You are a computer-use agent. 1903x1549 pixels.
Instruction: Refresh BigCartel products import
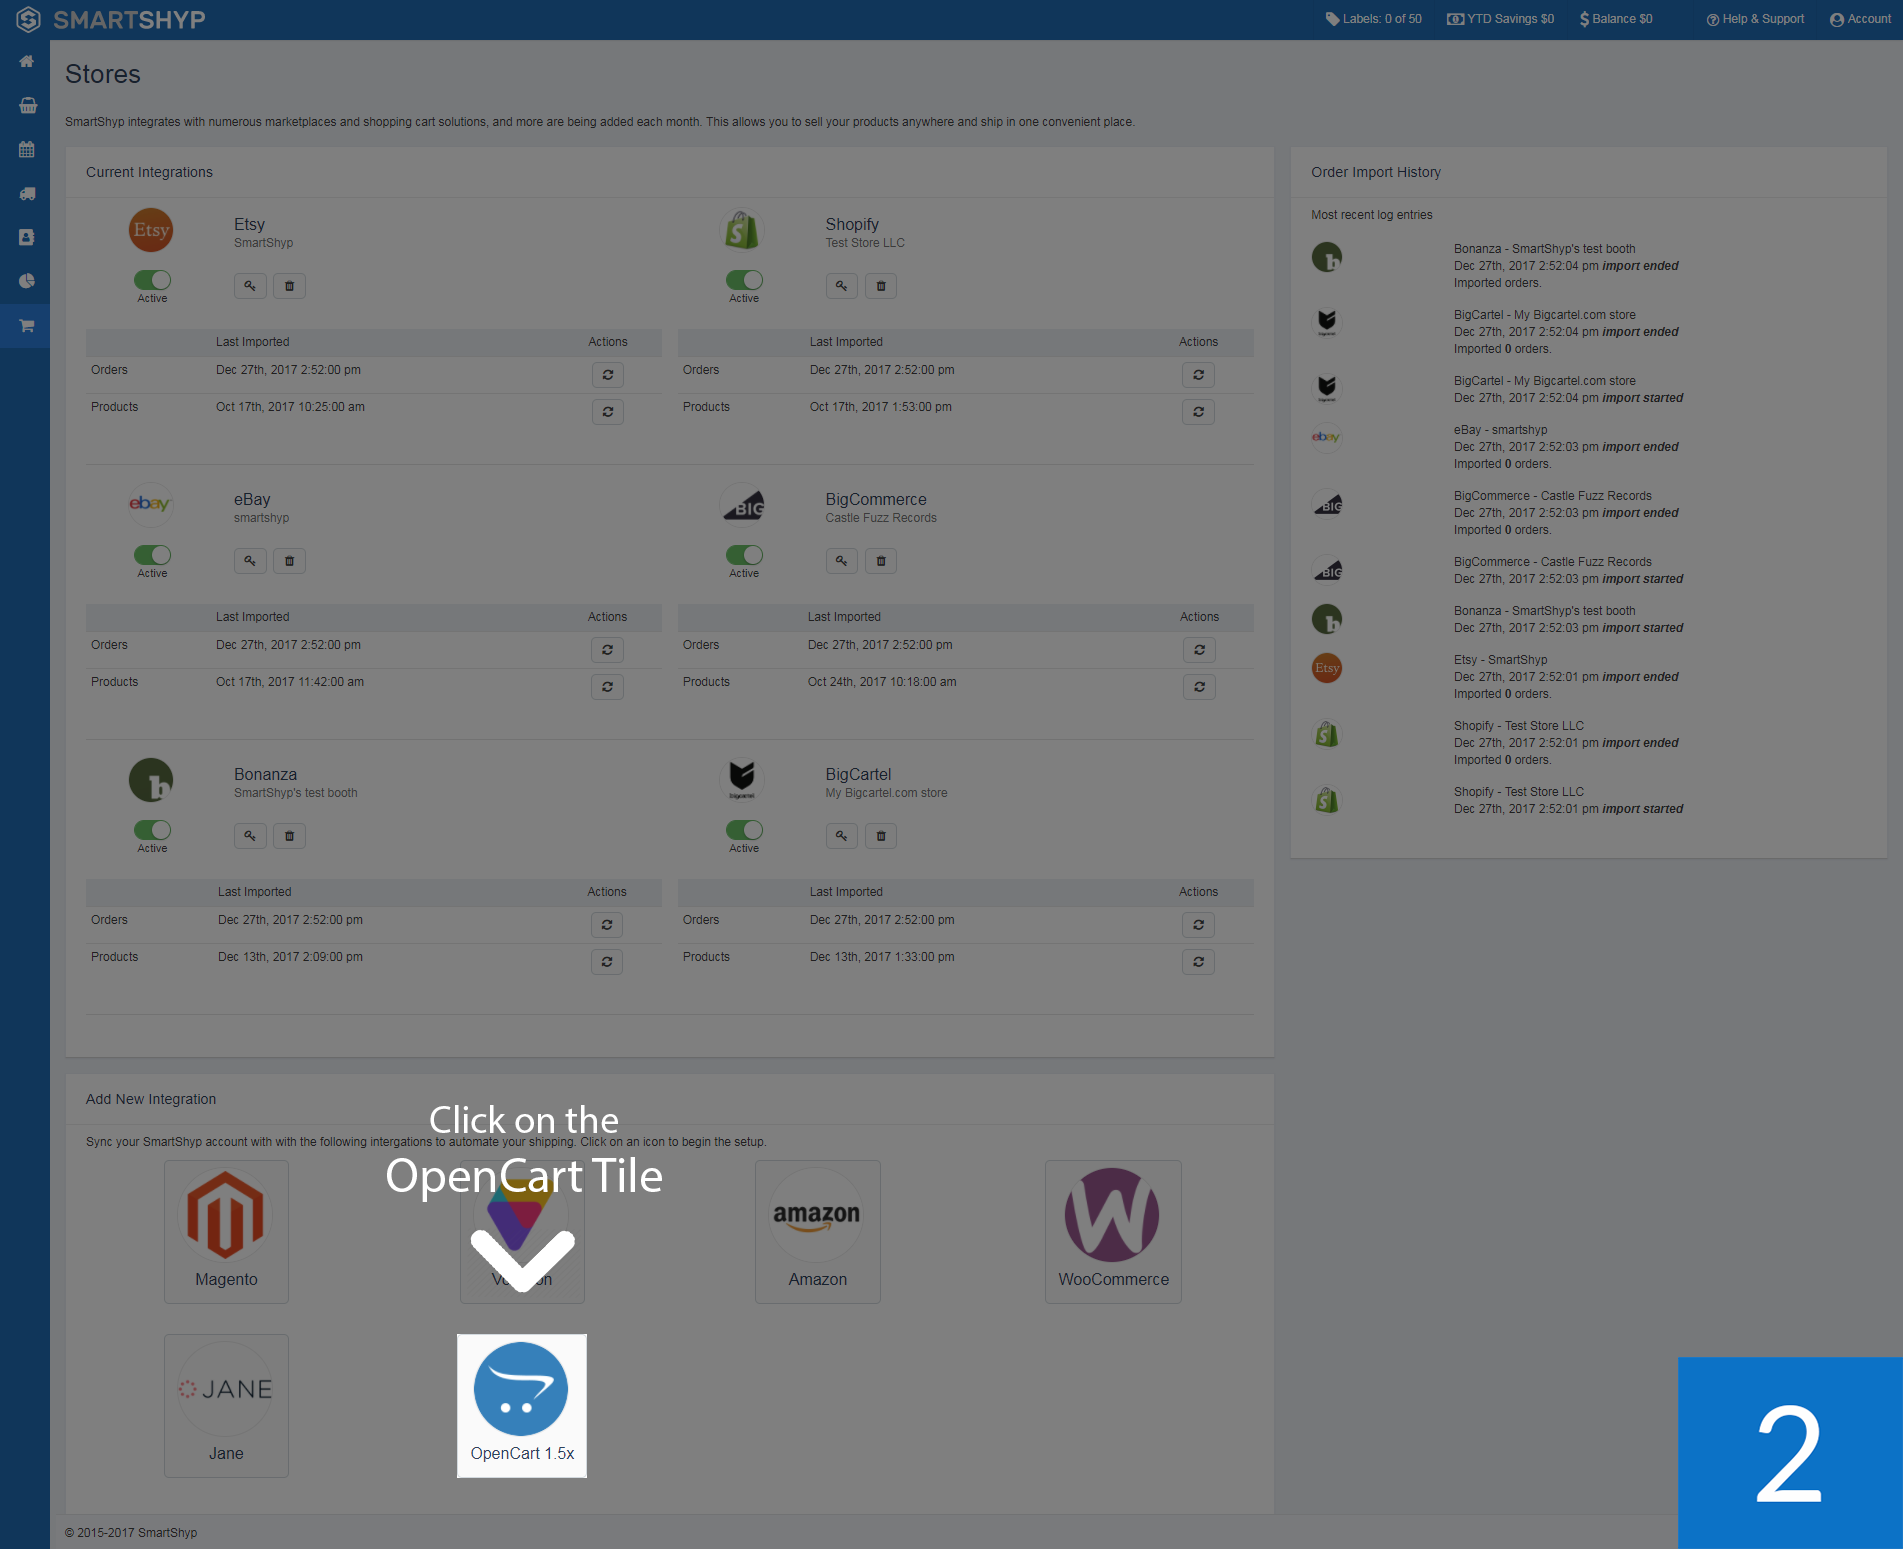tap(1198, 962)
